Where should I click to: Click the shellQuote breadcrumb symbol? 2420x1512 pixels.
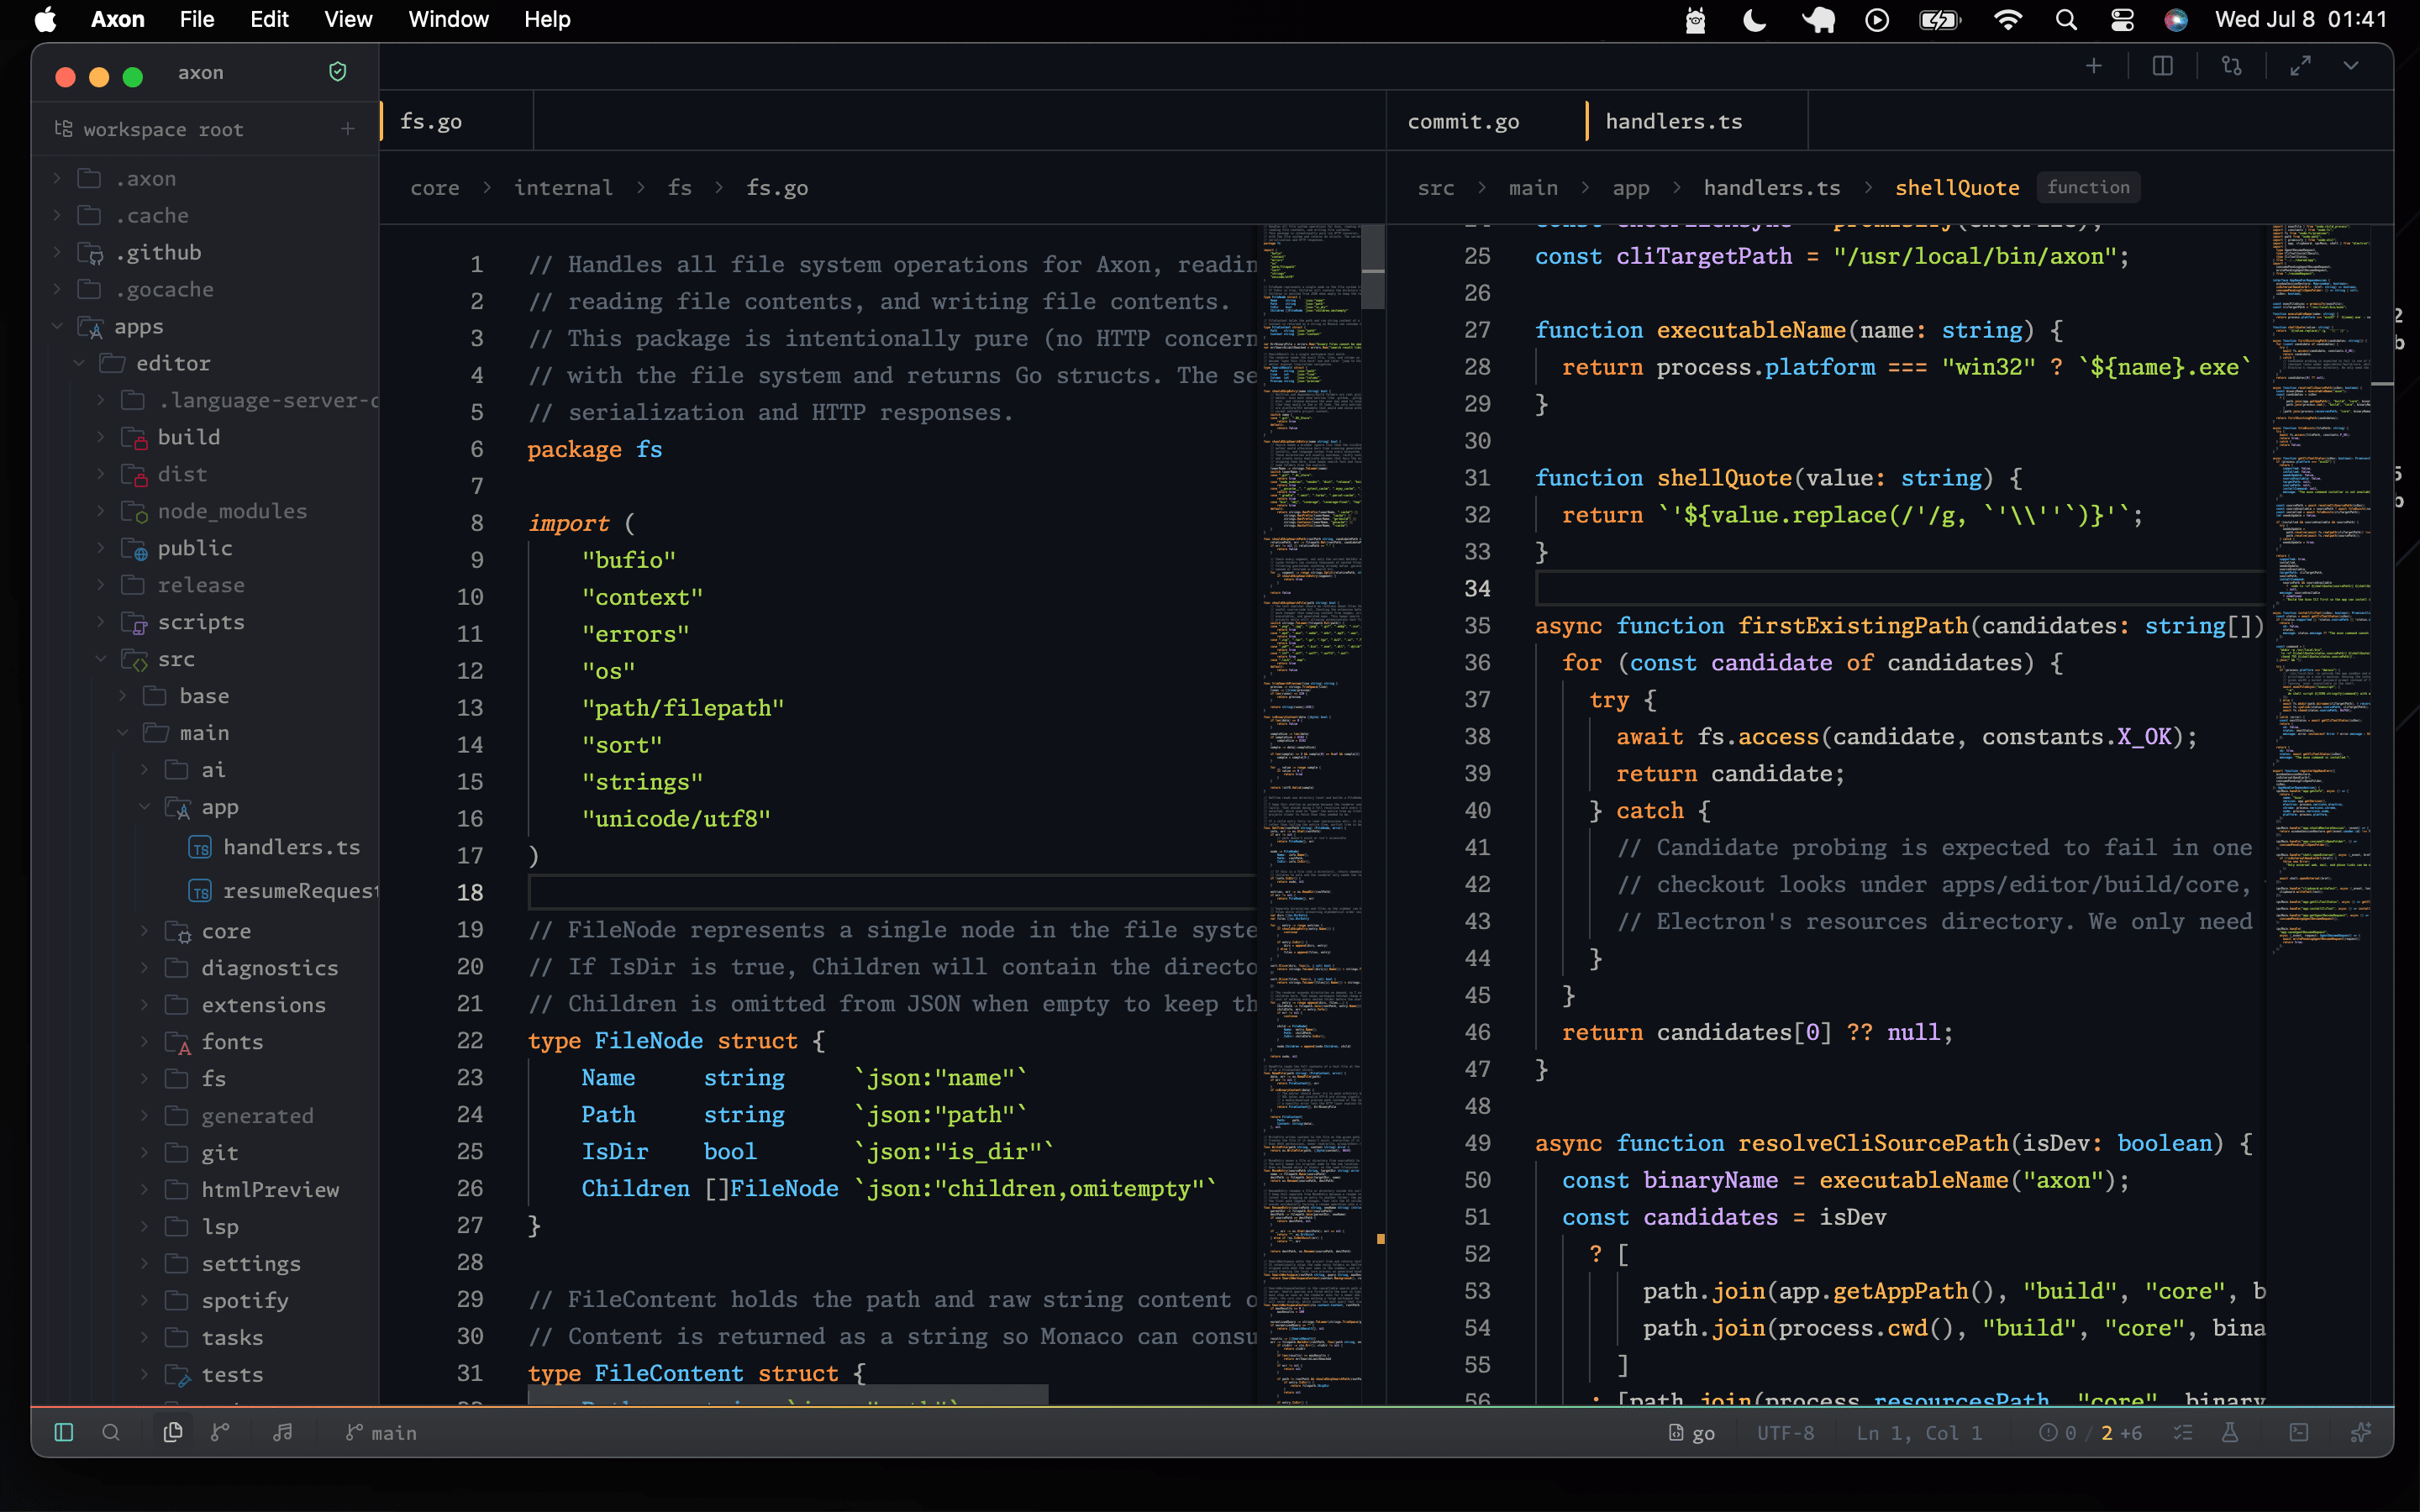click(1957, 188)
